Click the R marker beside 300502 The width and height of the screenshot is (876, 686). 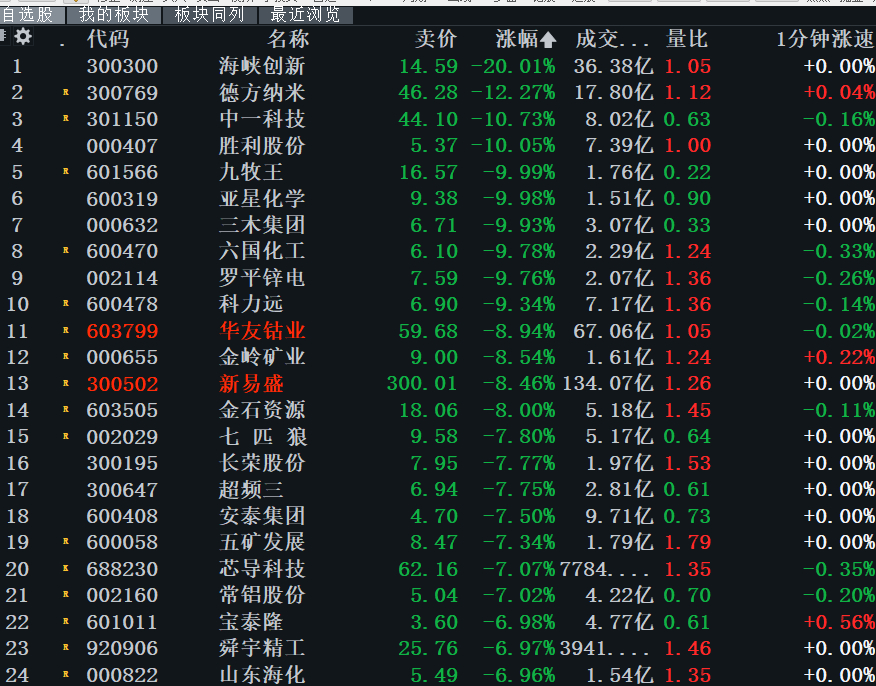[x=65, y=383]
